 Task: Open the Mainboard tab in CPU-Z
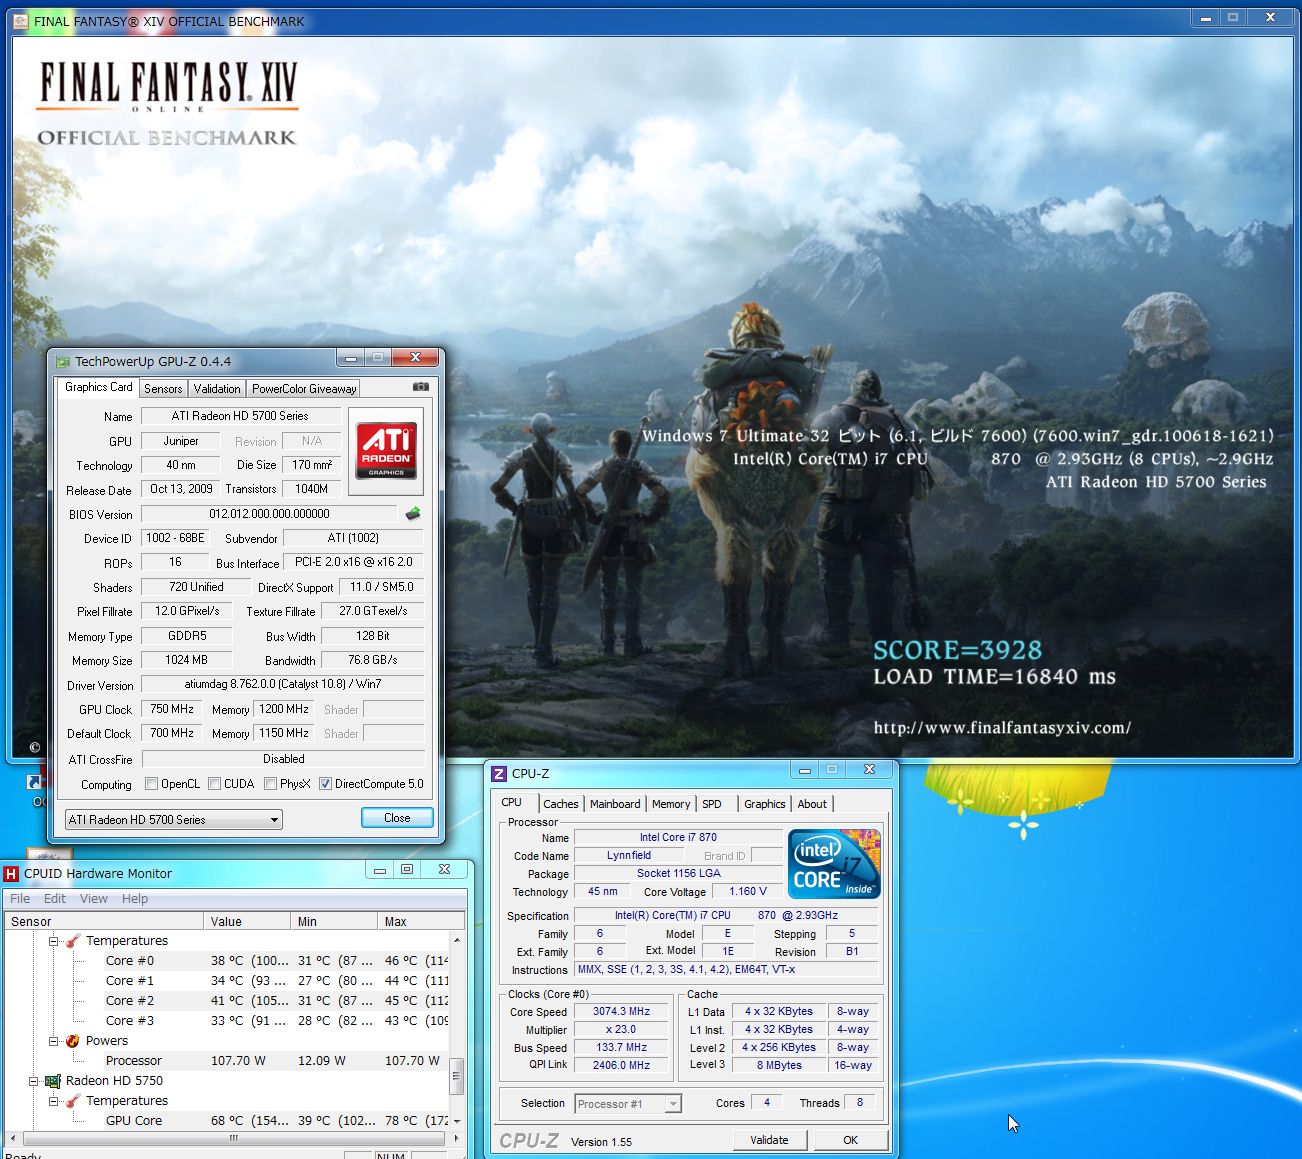[615, 804]
